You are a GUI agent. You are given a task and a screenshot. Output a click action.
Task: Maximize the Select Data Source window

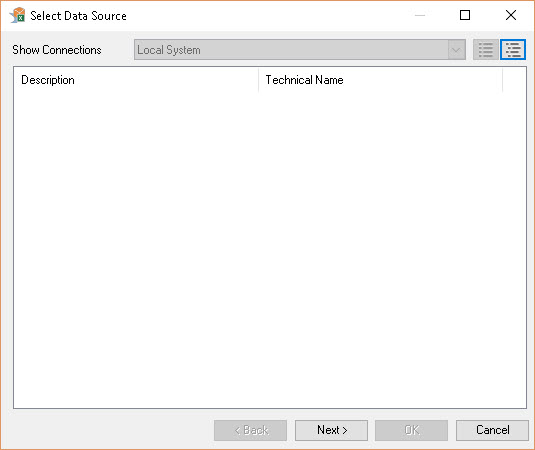coord(465,15)
